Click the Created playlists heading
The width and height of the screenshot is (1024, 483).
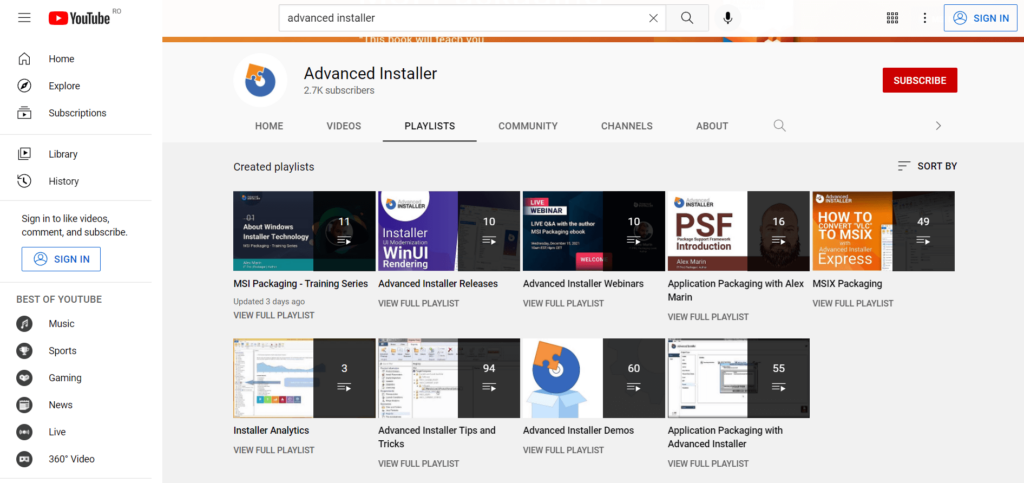tap(274, 167)
